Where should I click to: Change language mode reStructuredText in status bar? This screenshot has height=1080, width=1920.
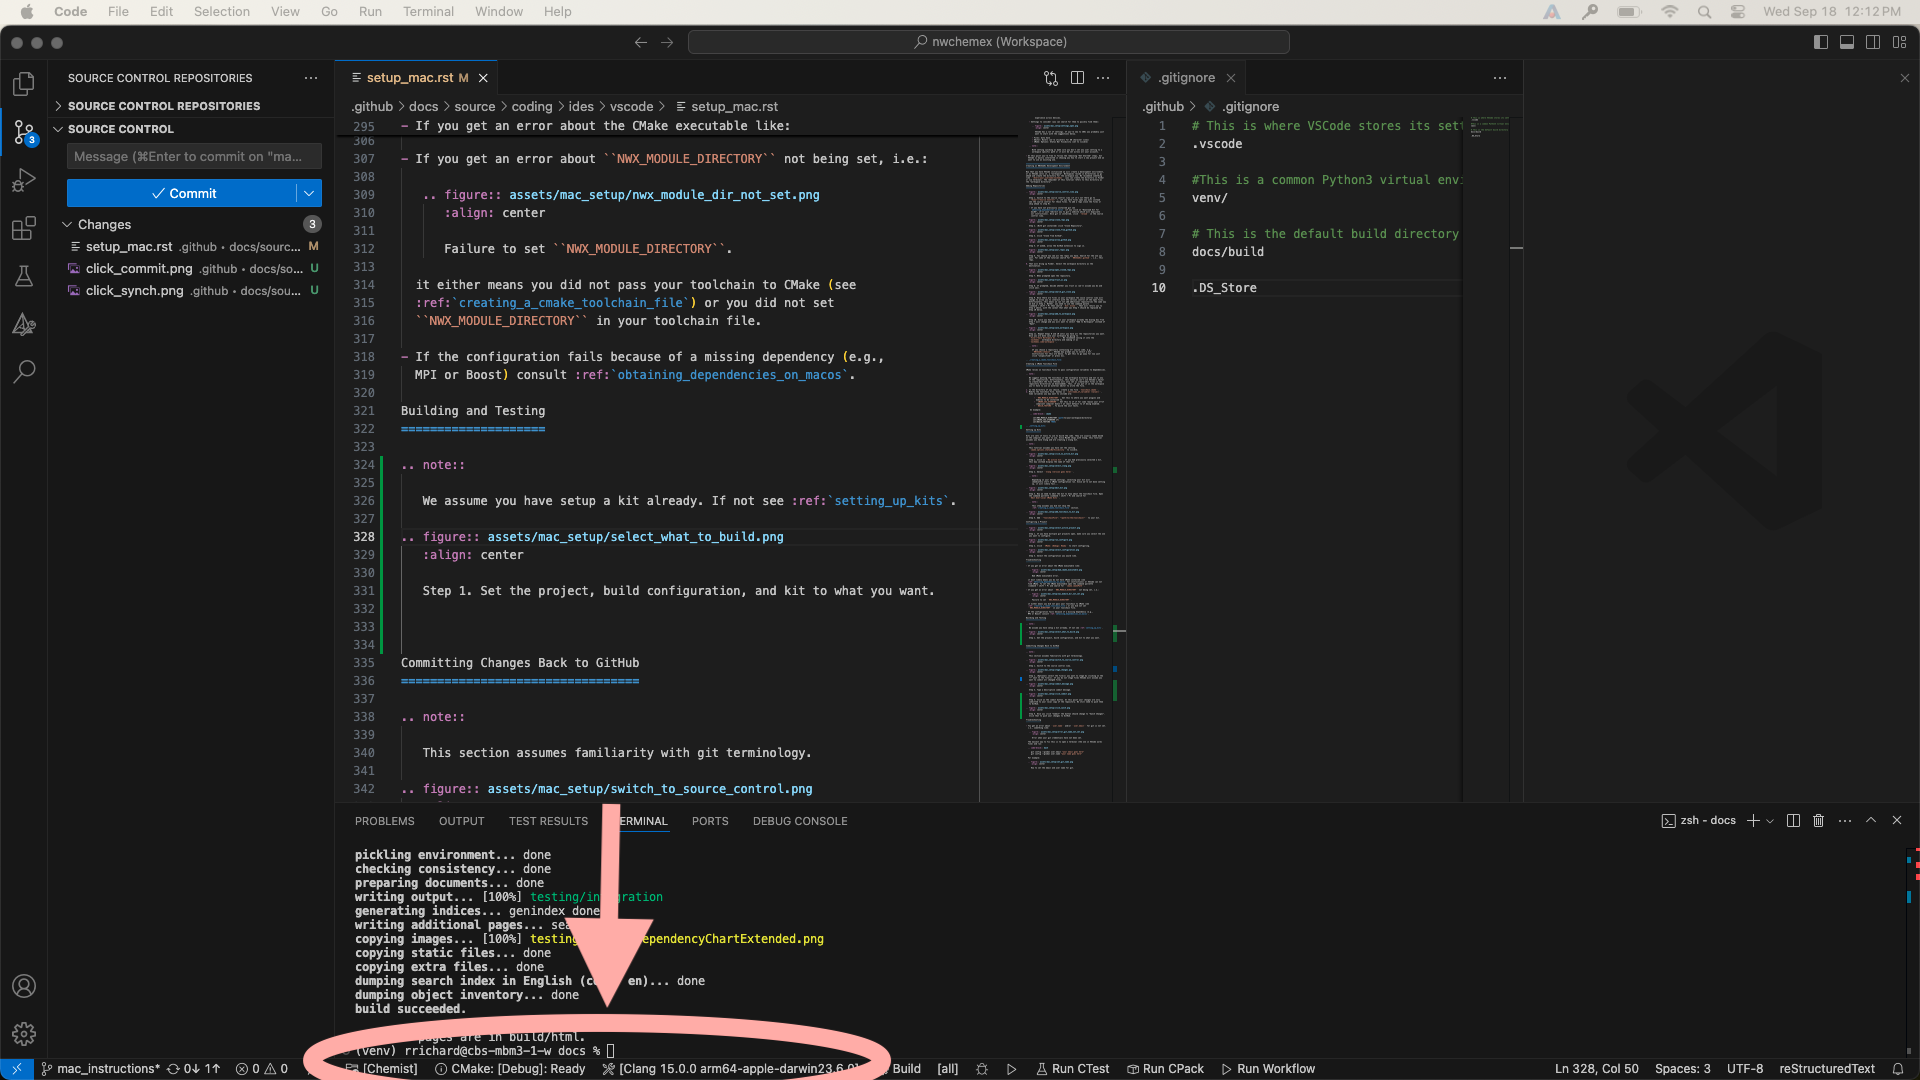coord(1827,1069)
